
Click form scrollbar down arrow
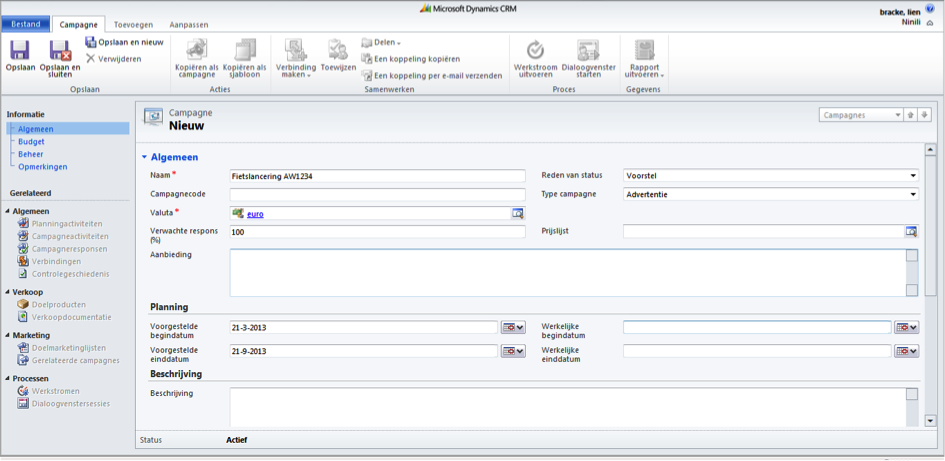(x=930, y=421)
